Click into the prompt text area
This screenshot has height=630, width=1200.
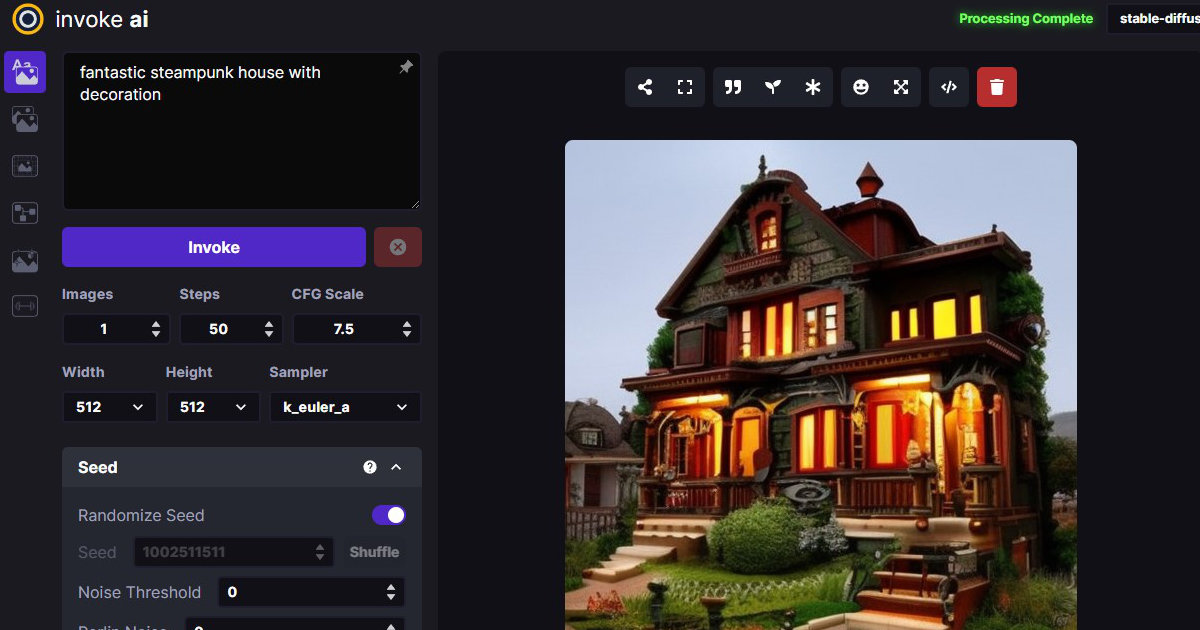[242, 131]
